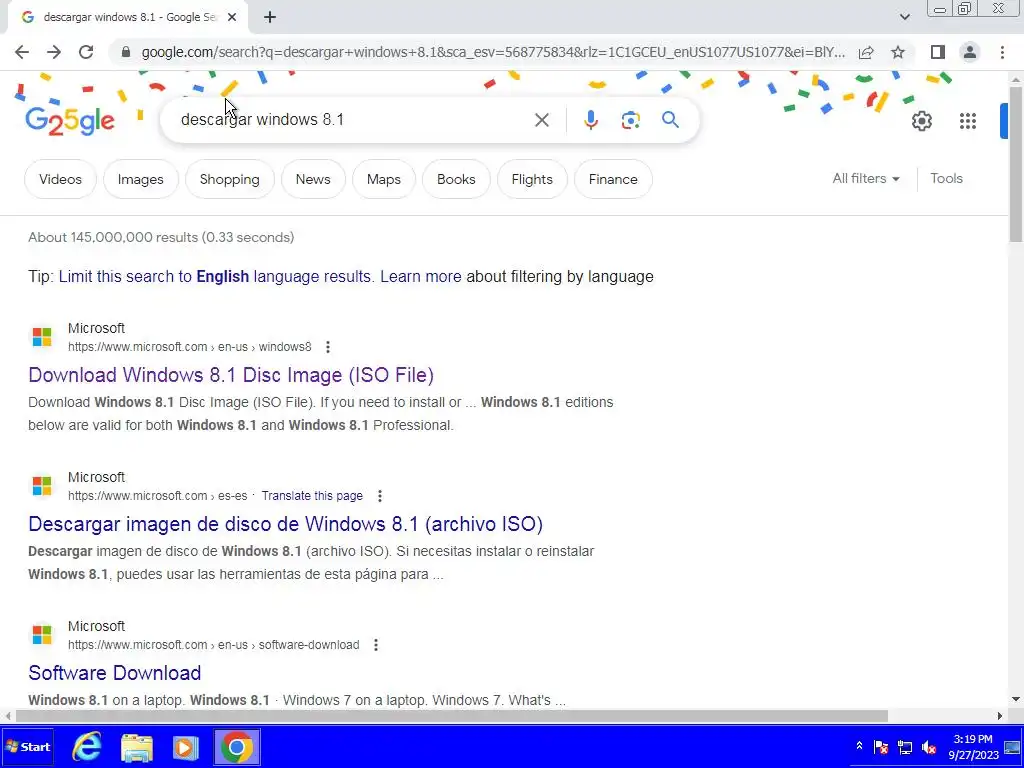The image size is (1024, 768).
Task: Limit this search to English results link
Action: click(215, 276)
